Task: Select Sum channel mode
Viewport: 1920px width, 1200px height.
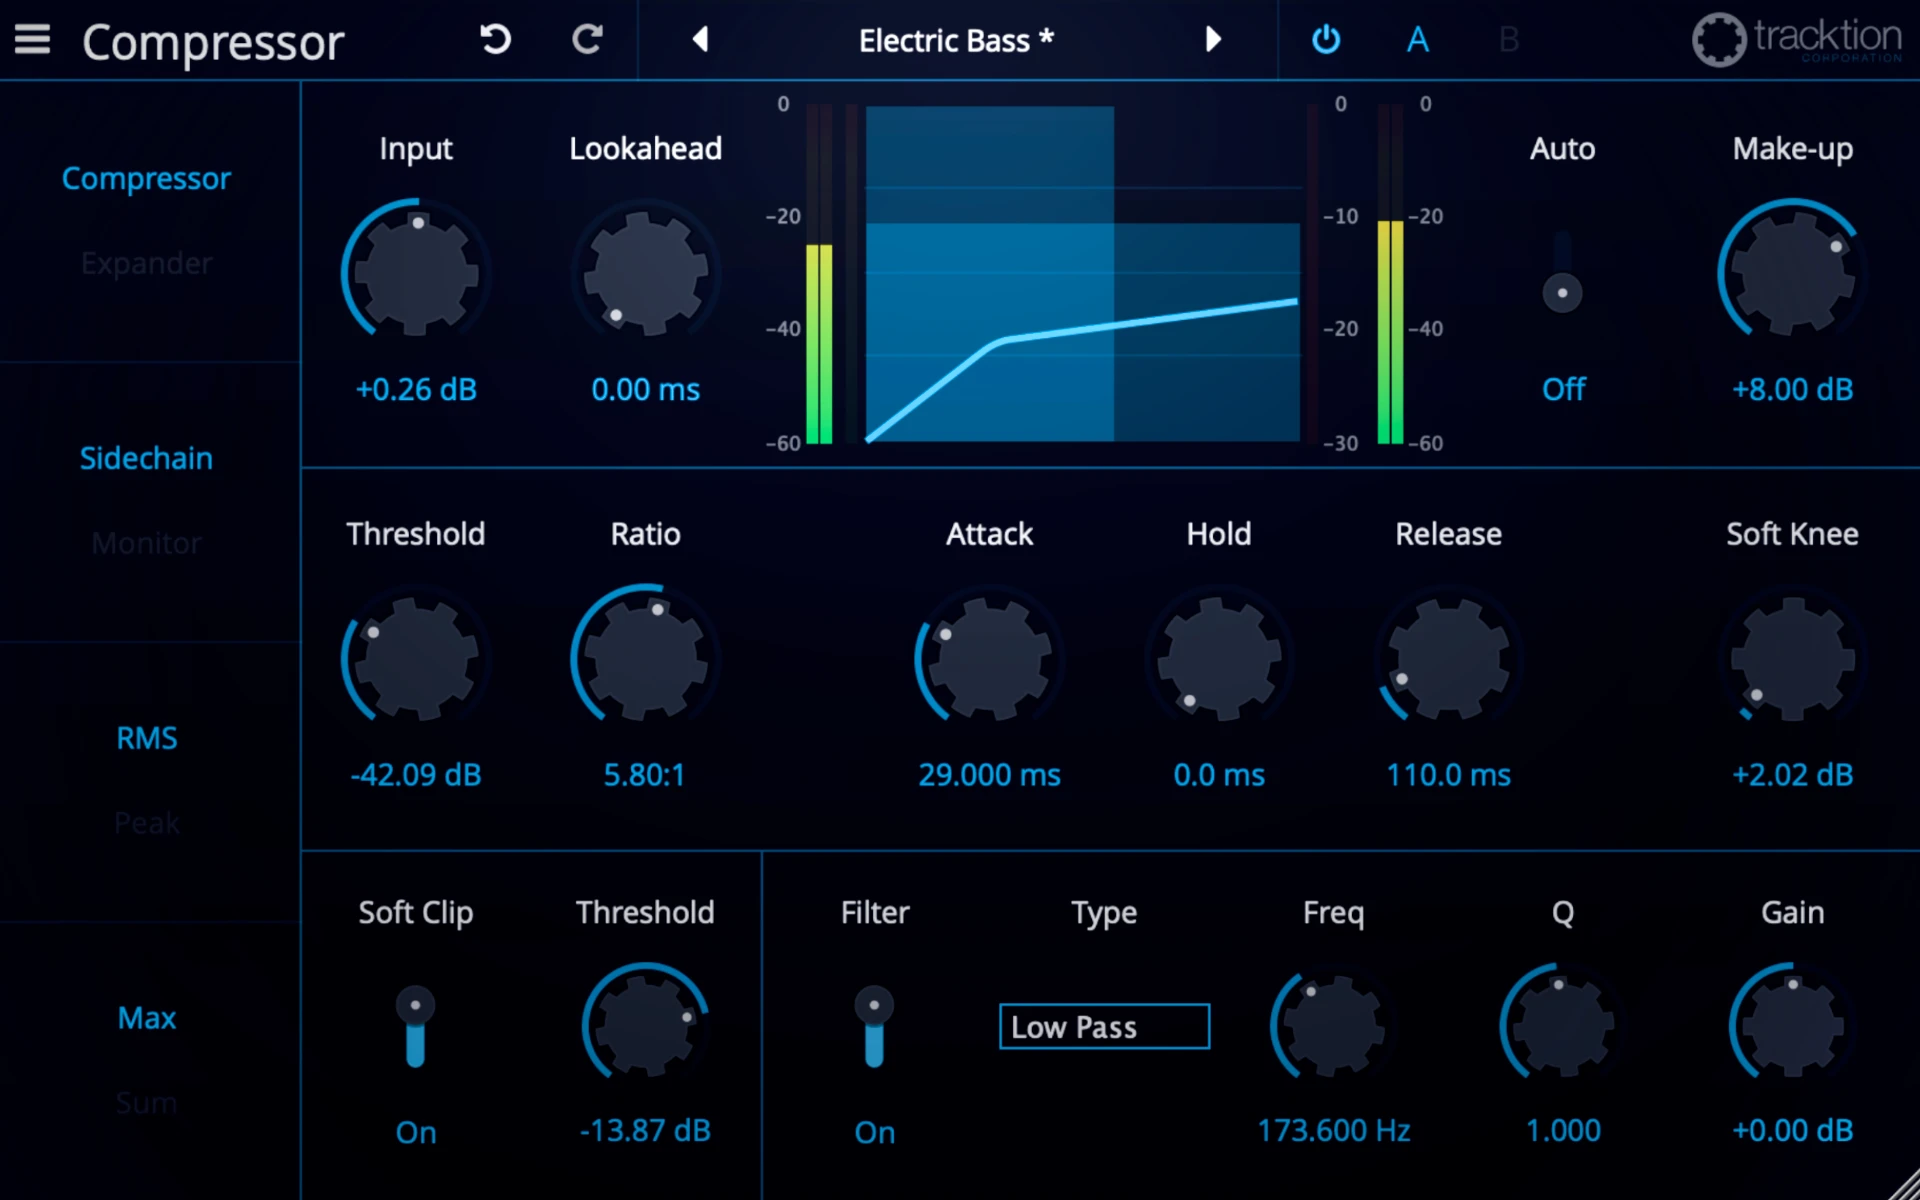Action: pyautogui.click(x=146, y=1103)
